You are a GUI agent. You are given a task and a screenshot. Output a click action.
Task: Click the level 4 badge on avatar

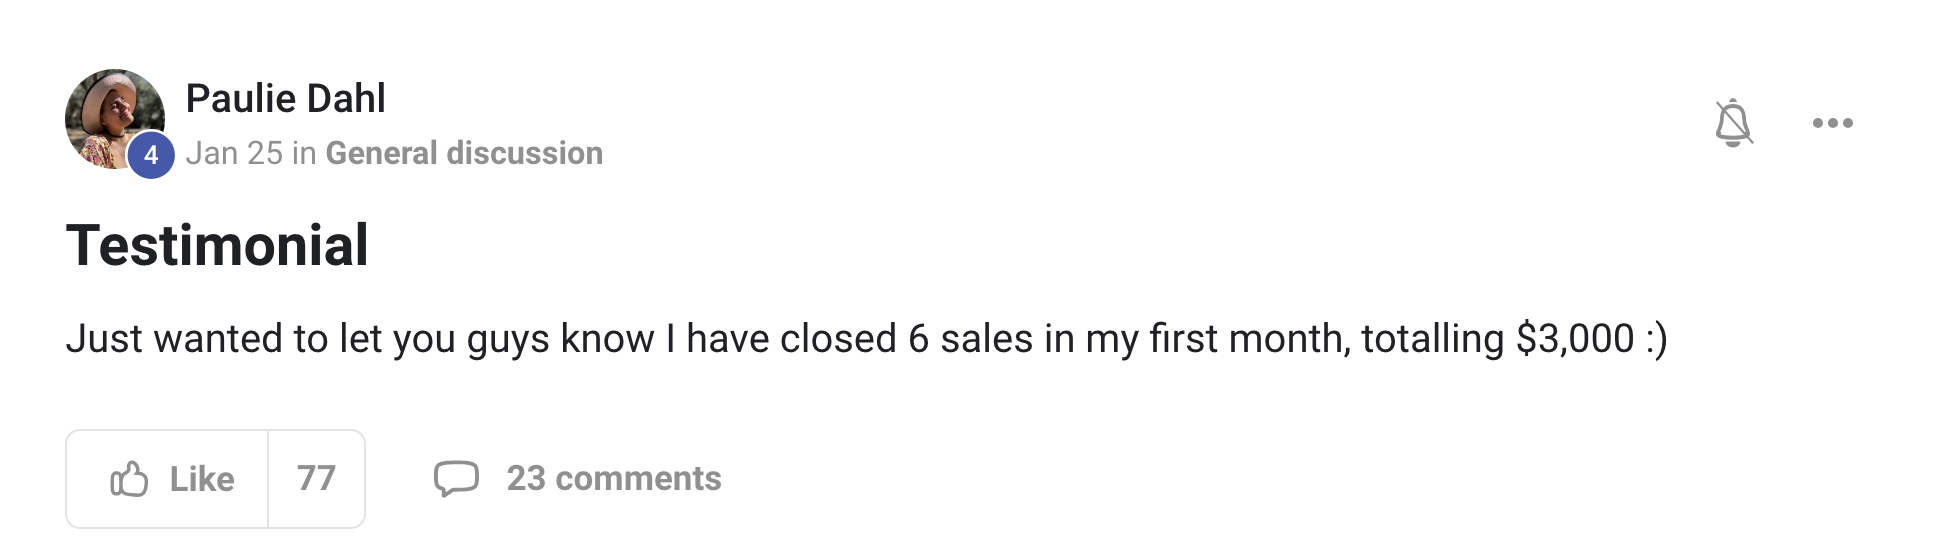click(x=151, y=155)
